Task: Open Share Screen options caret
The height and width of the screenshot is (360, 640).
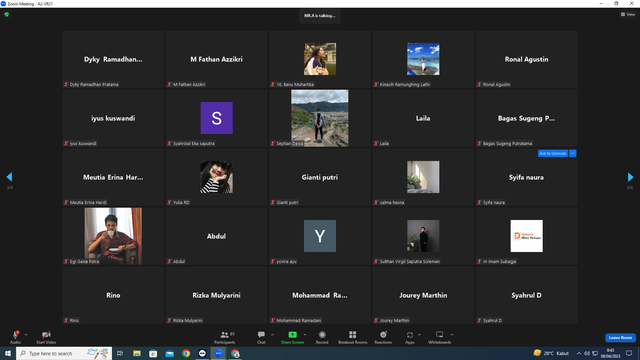Action: pos(305,335)
